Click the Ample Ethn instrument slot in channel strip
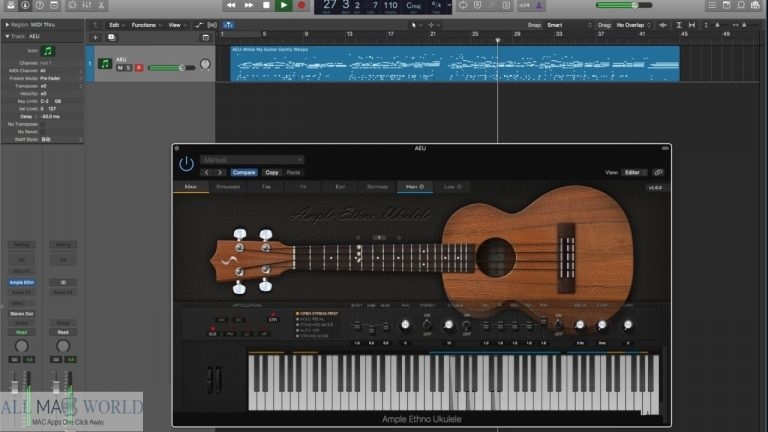768x432 pixels. click(22, 283)
